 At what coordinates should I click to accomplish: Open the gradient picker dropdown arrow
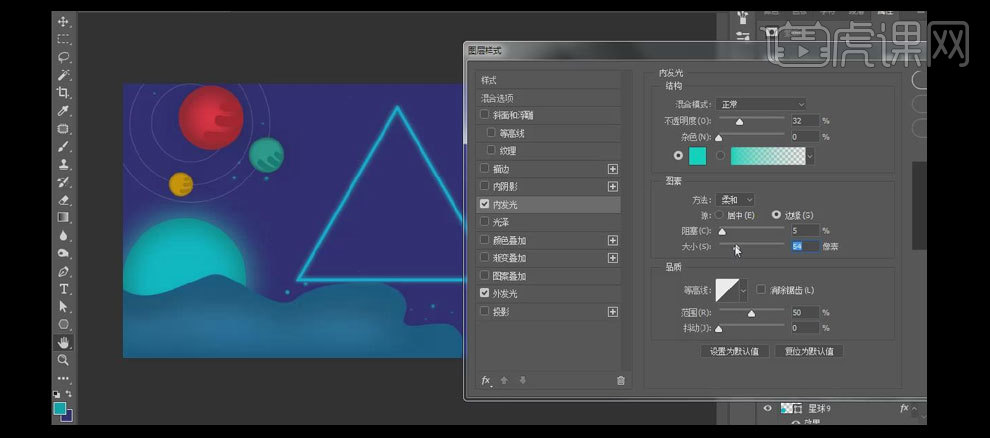click(x=810, y=156)
